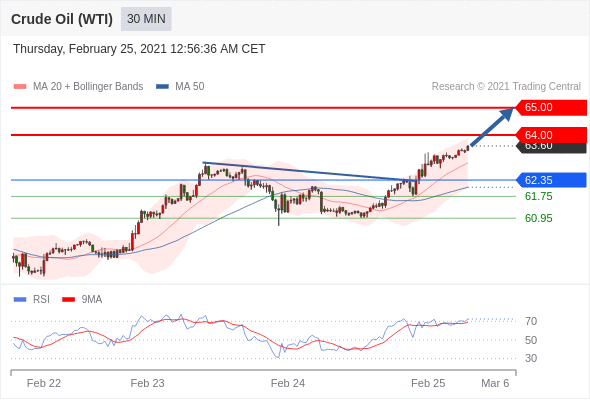590x400 pixels.
Task: Toggle the RSI legend entry
Action: (x=32, y=300)
